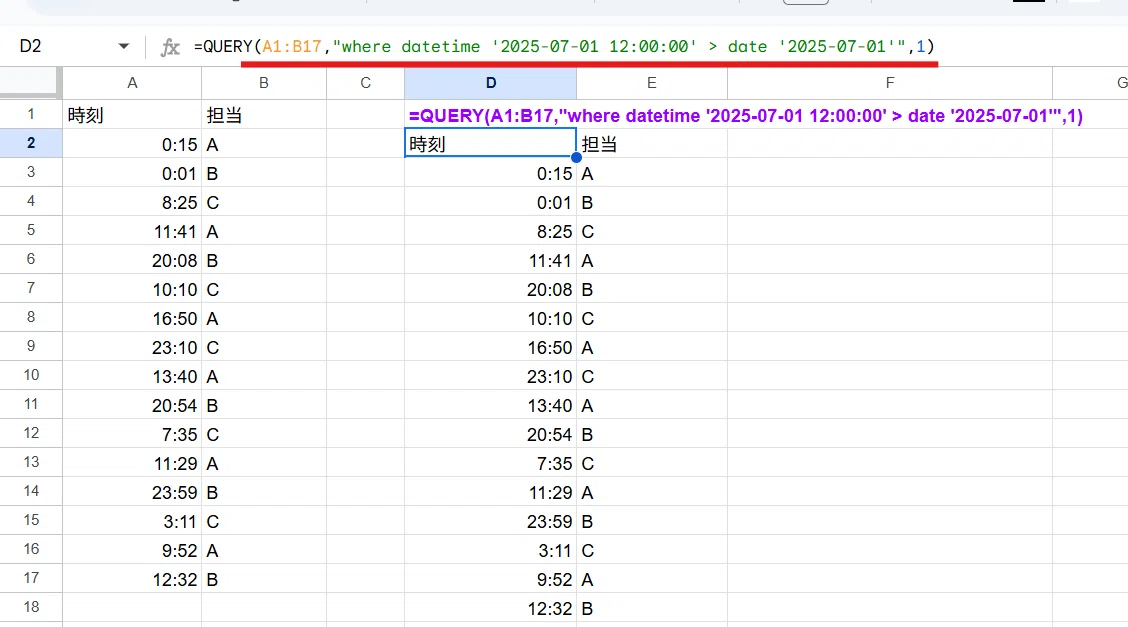Click cell D18 showing 12:32
This screenshot has height=627, width=1128.
click(491, 608)
